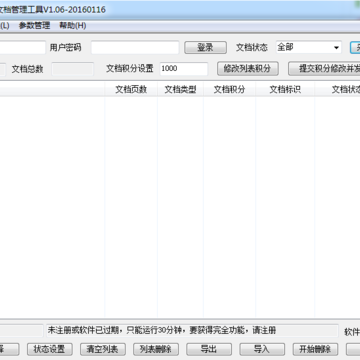360x360 pixels.
Task: Click the 文档标识 column header
Action: coord(285,89)
